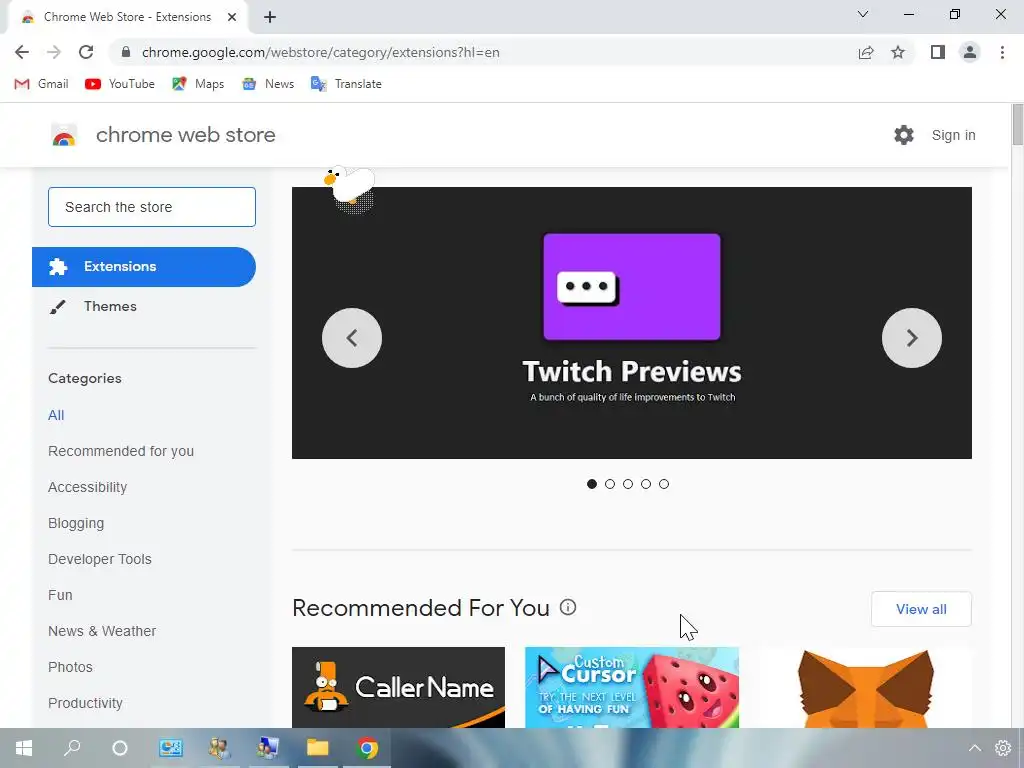Open the CallerName extension card

[x=398, y=688]
